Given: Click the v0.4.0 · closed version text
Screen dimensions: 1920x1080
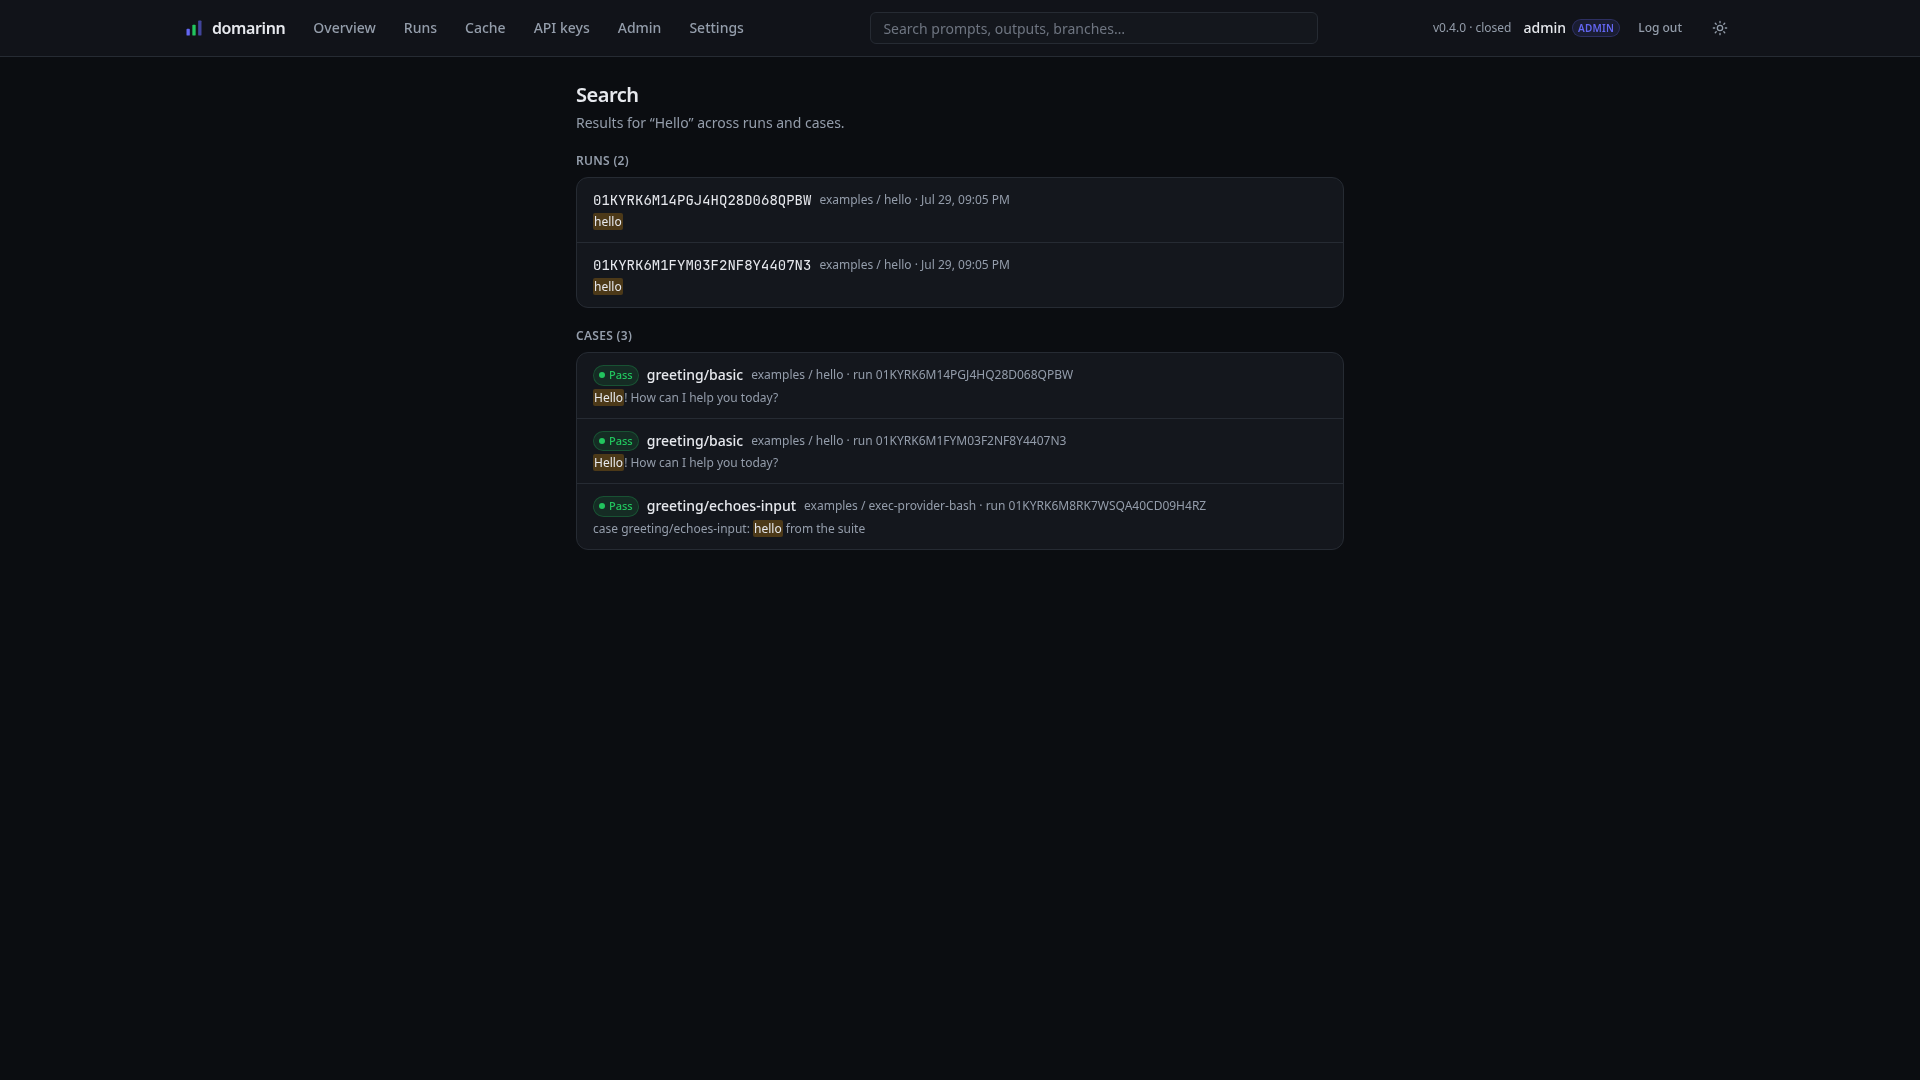Looking at the screenshot, I should click(1471, 28).
